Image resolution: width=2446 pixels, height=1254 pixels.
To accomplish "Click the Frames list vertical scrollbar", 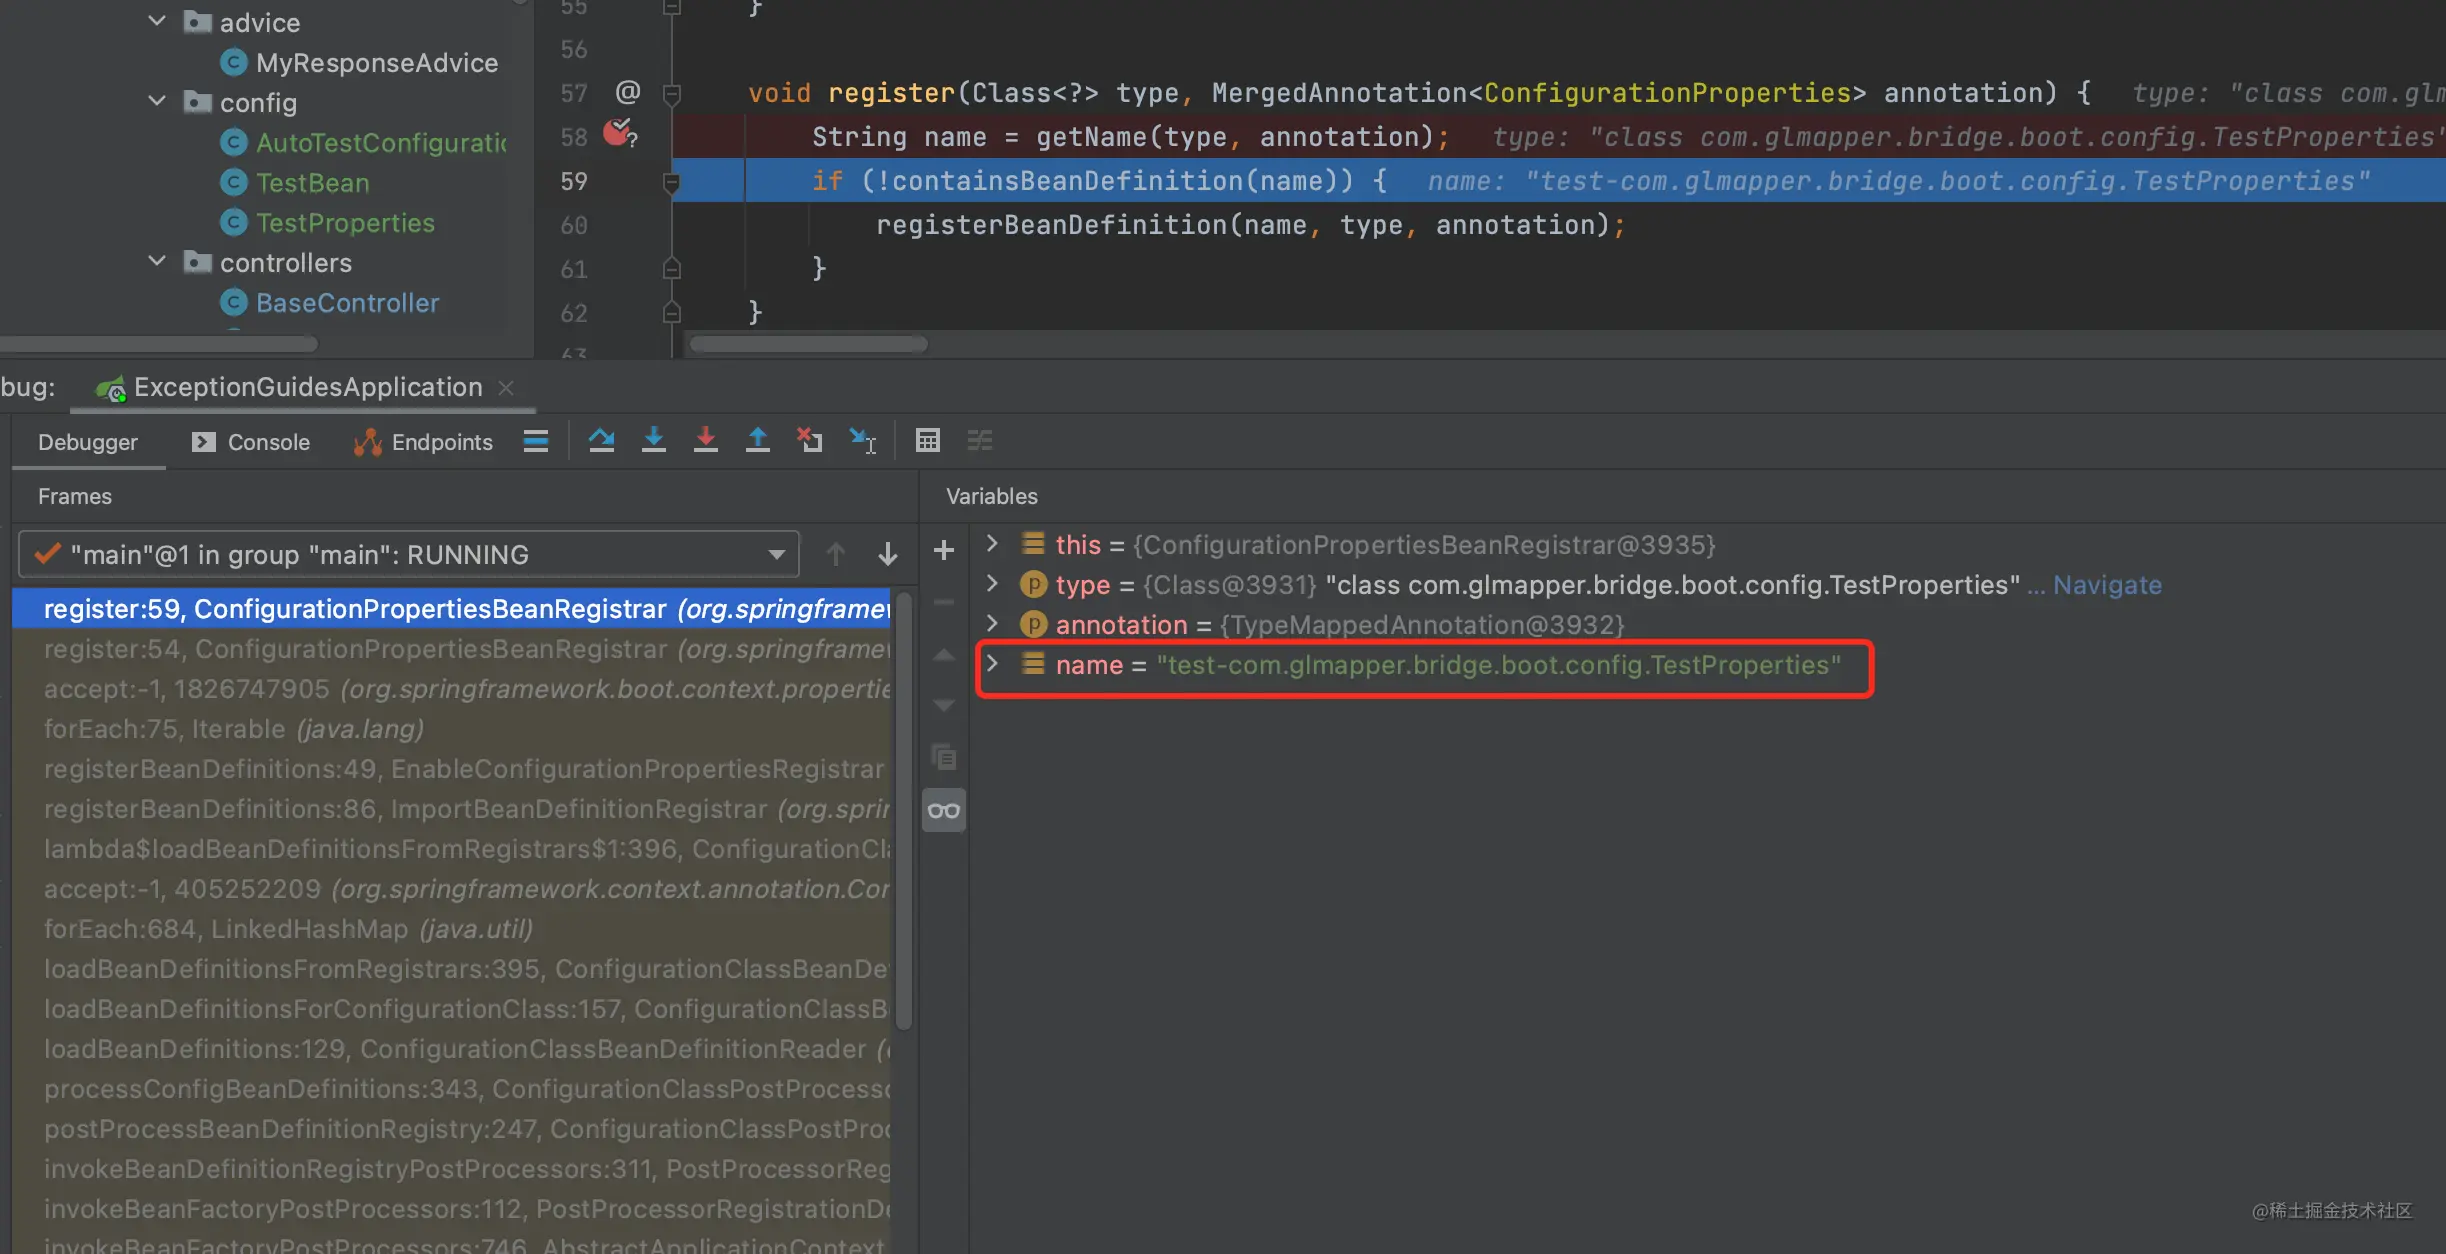I will pyautogui.click(x=904, y=810).
